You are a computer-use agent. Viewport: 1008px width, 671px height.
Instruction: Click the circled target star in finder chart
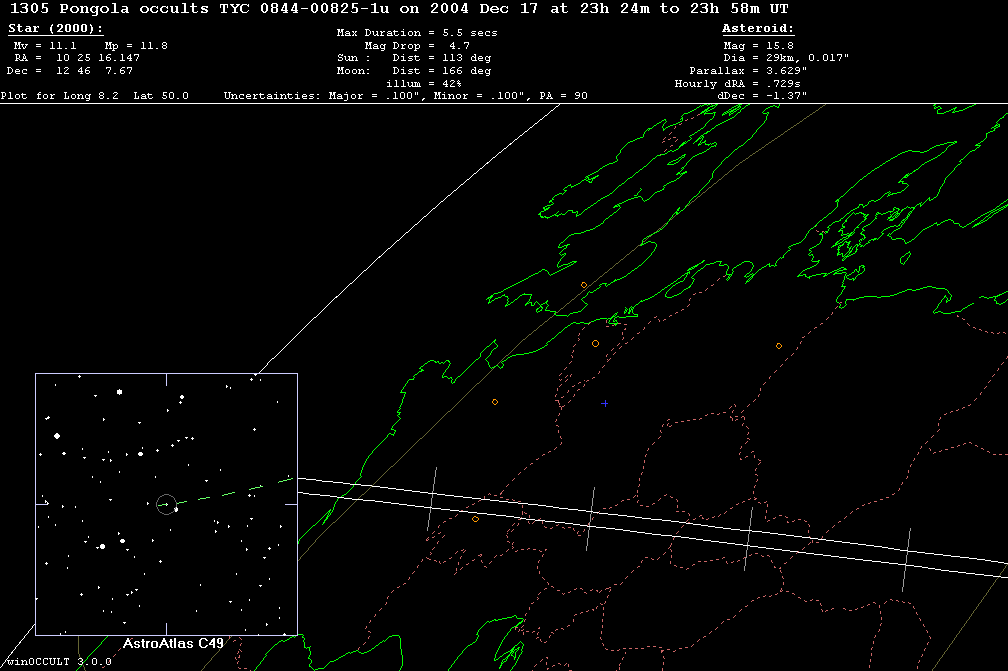tap(166, 504)
